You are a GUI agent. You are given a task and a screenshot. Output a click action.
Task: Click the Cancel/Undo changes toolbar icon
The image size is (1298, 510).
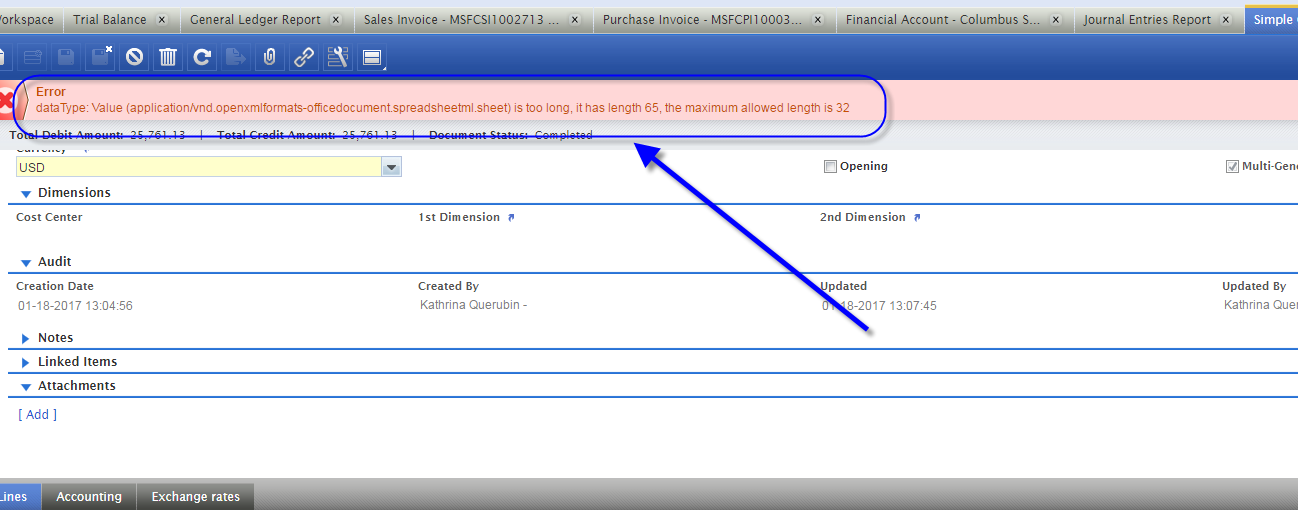pyautogui.click(x=134, y=58)
